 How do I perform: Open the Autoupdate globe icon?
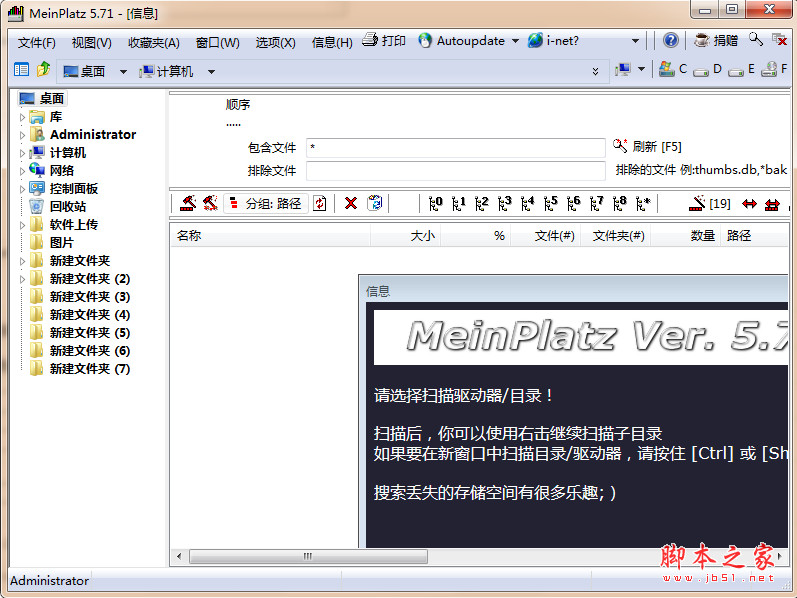[x=425, y=40]
